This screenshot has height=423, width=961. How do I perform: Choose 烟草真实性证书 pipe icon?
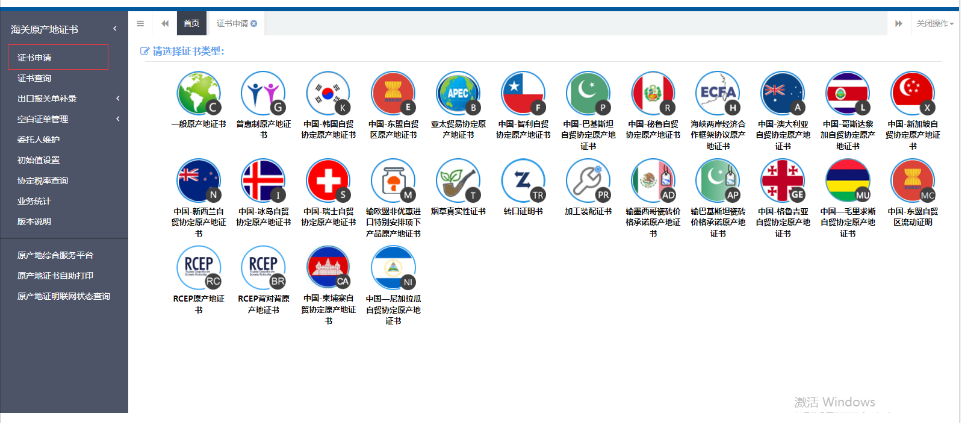[458, 180]
